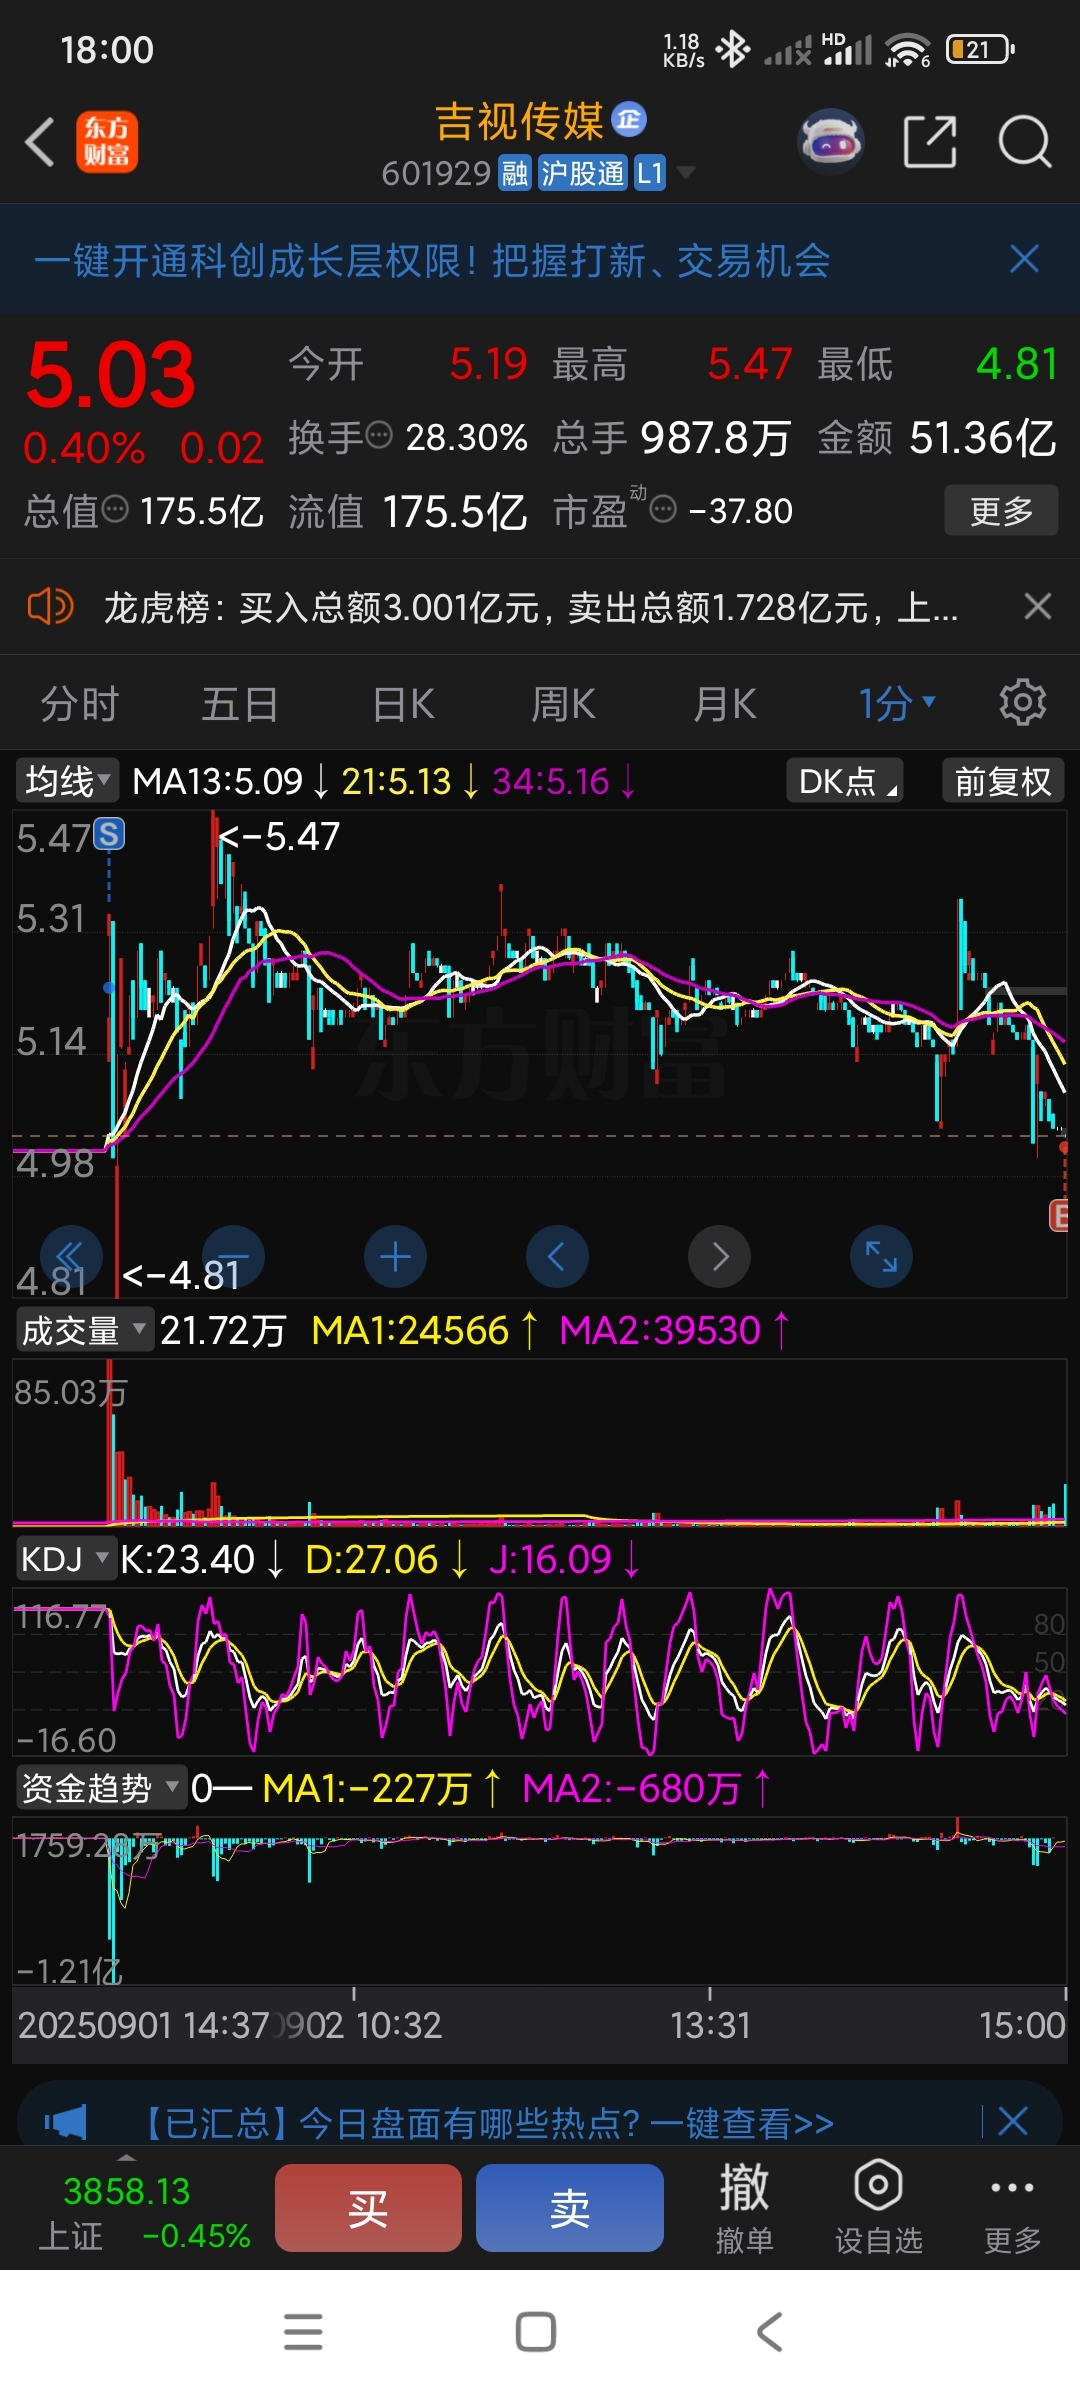Move chart right with the right chevron
1080x2400 pixels.
(x=719, y=1256)
